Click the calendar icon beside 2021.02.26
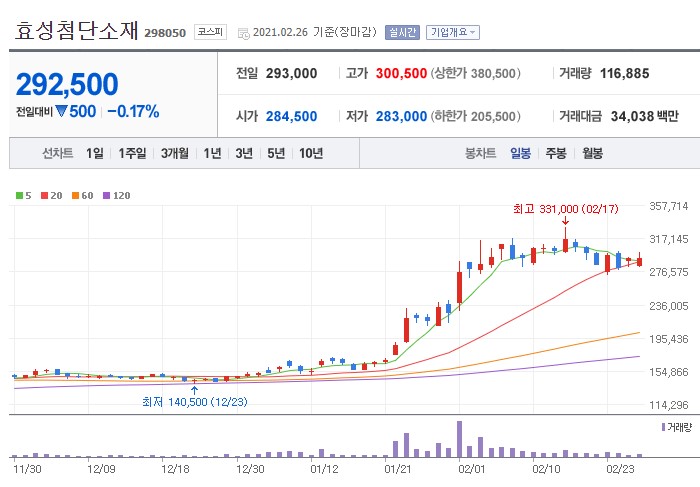This screenshot has width=700, height=487. [244, 33]
